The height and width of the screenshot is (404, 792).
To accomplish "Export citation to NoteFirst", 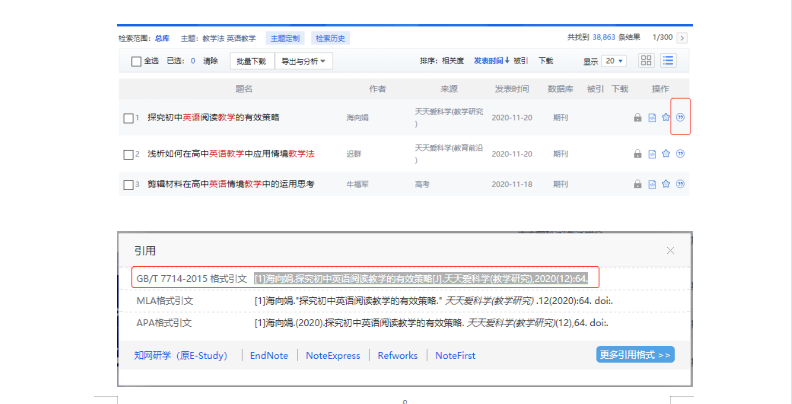I will (456, 356).
